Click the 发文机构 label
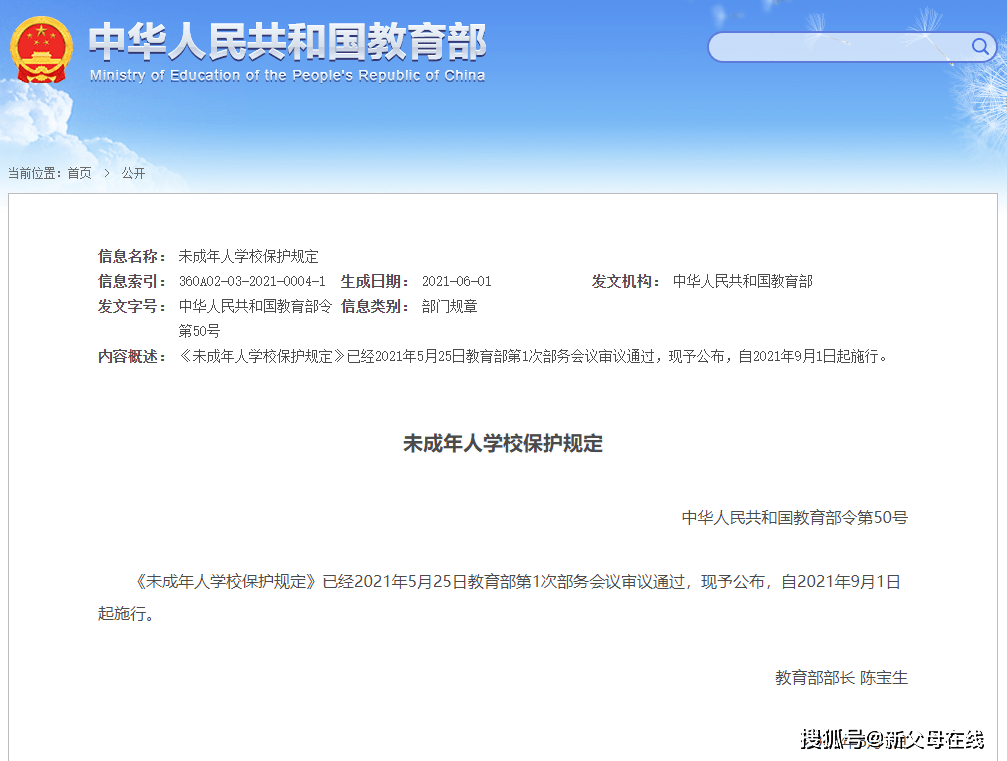 [x=626, y=281]
